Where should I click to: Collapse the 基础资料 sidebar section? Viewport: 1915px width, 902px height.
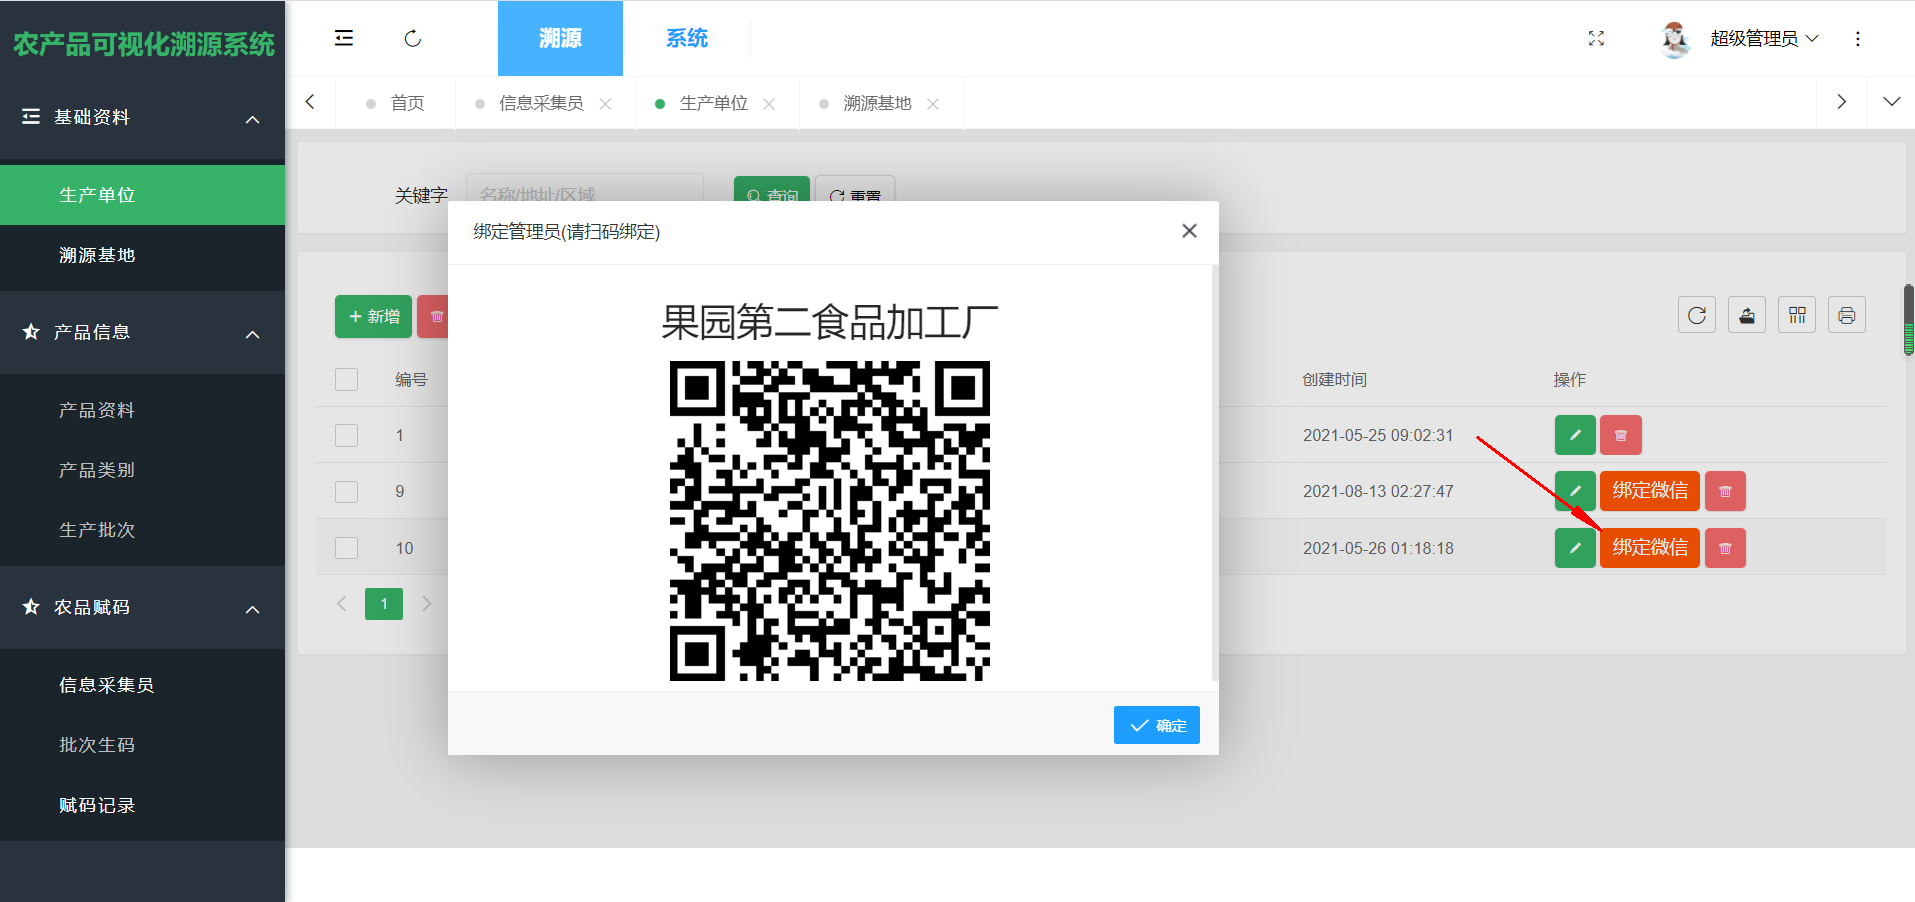click(x=142, y=118)
